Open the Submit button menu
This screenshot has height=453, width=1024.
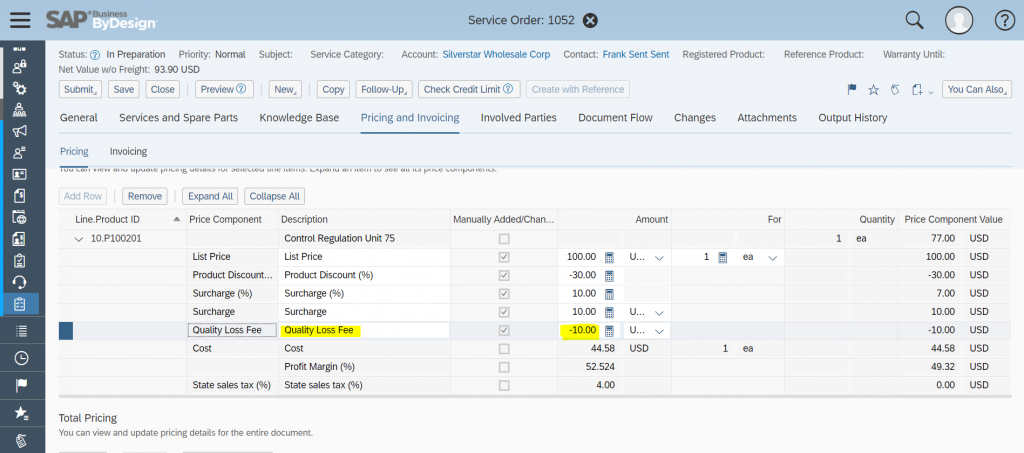click(80, 89)
